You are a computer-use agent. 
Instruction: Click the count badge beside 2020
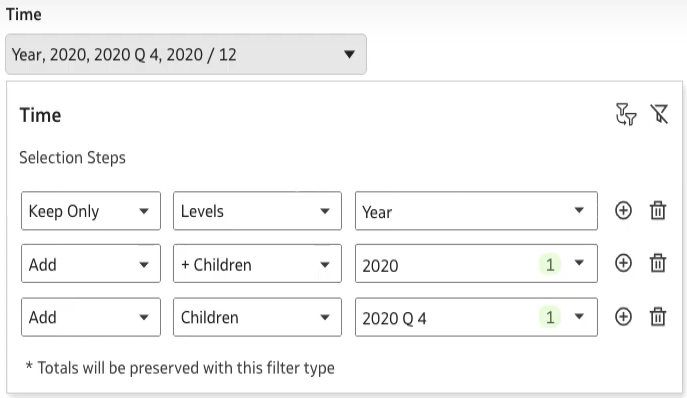point(550,264)
